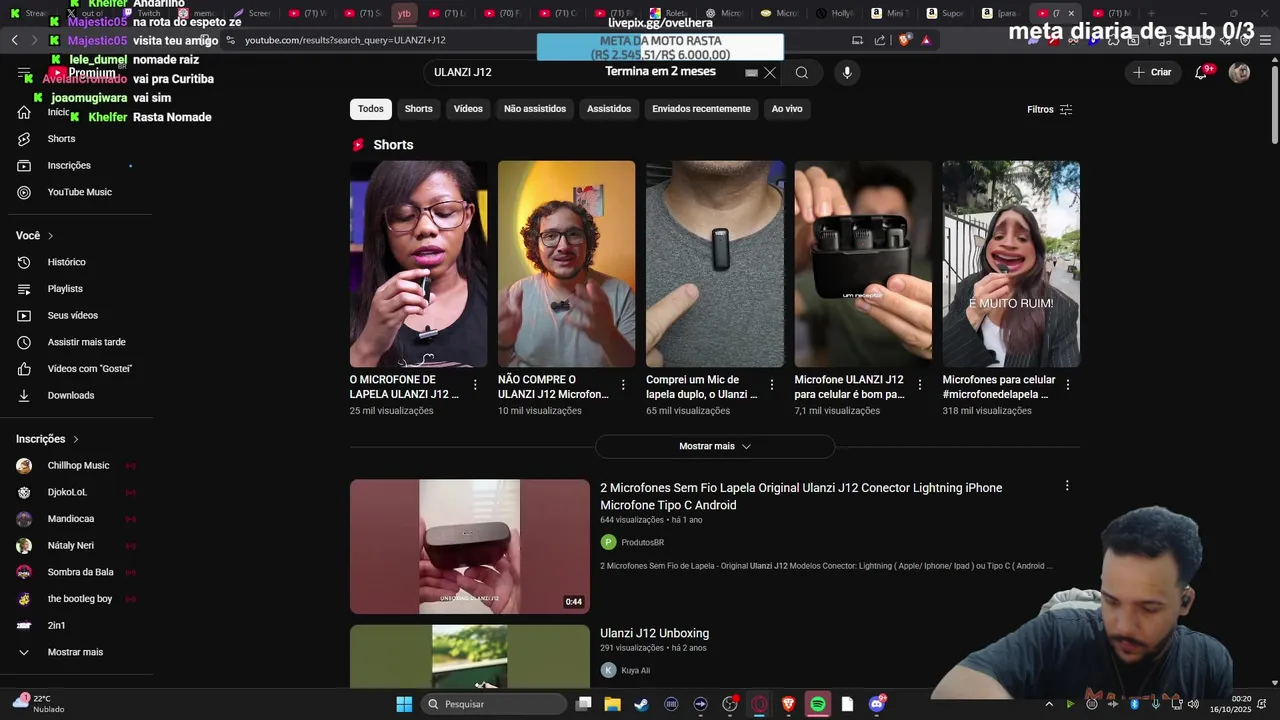Open Spotify from the taskbar
Image resolution: width=1280 pixels, height=720 pixels.
tap(818, 704)
